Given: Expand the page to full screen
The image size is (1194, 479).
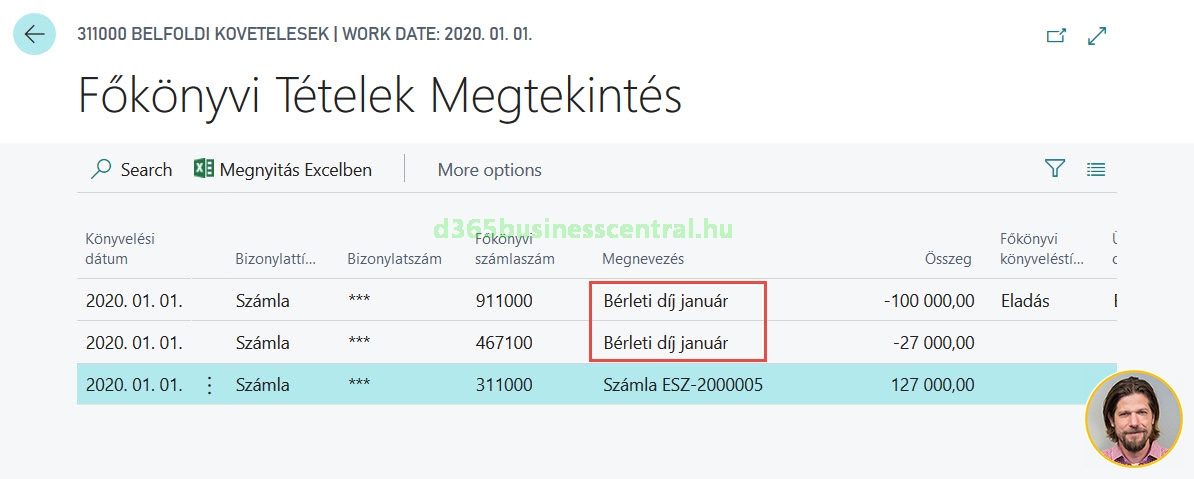Looking at the screenshot, I should coord(1097,35).
